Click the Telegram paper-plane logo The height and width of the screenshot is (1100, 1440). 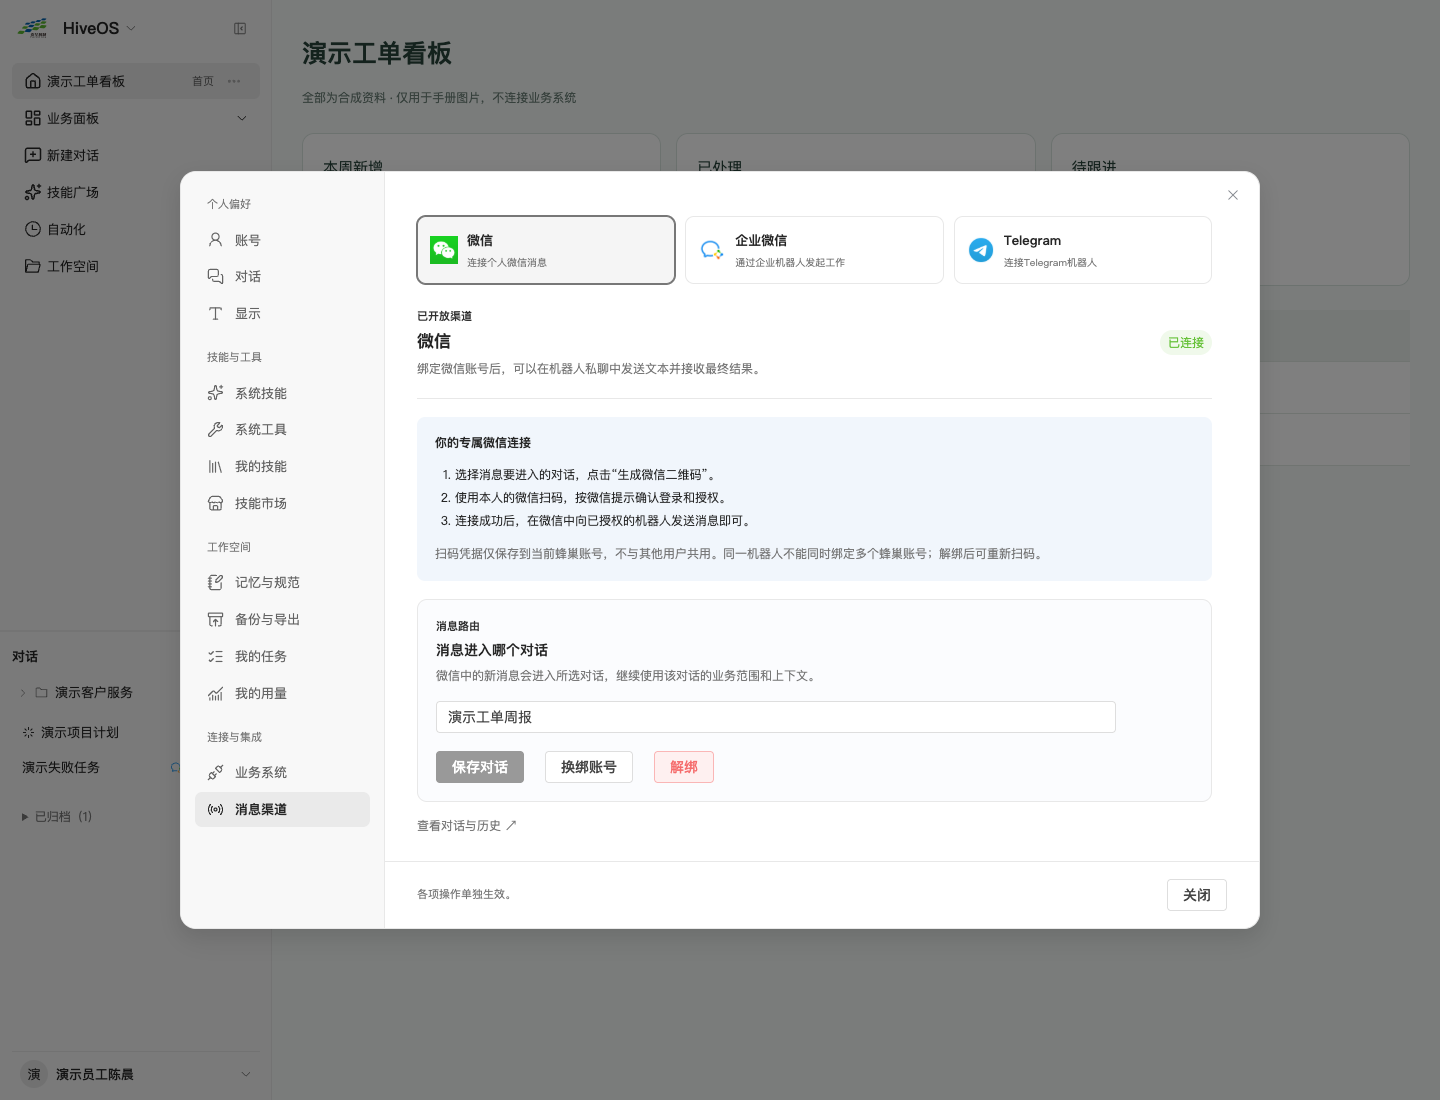pos(981,250)
